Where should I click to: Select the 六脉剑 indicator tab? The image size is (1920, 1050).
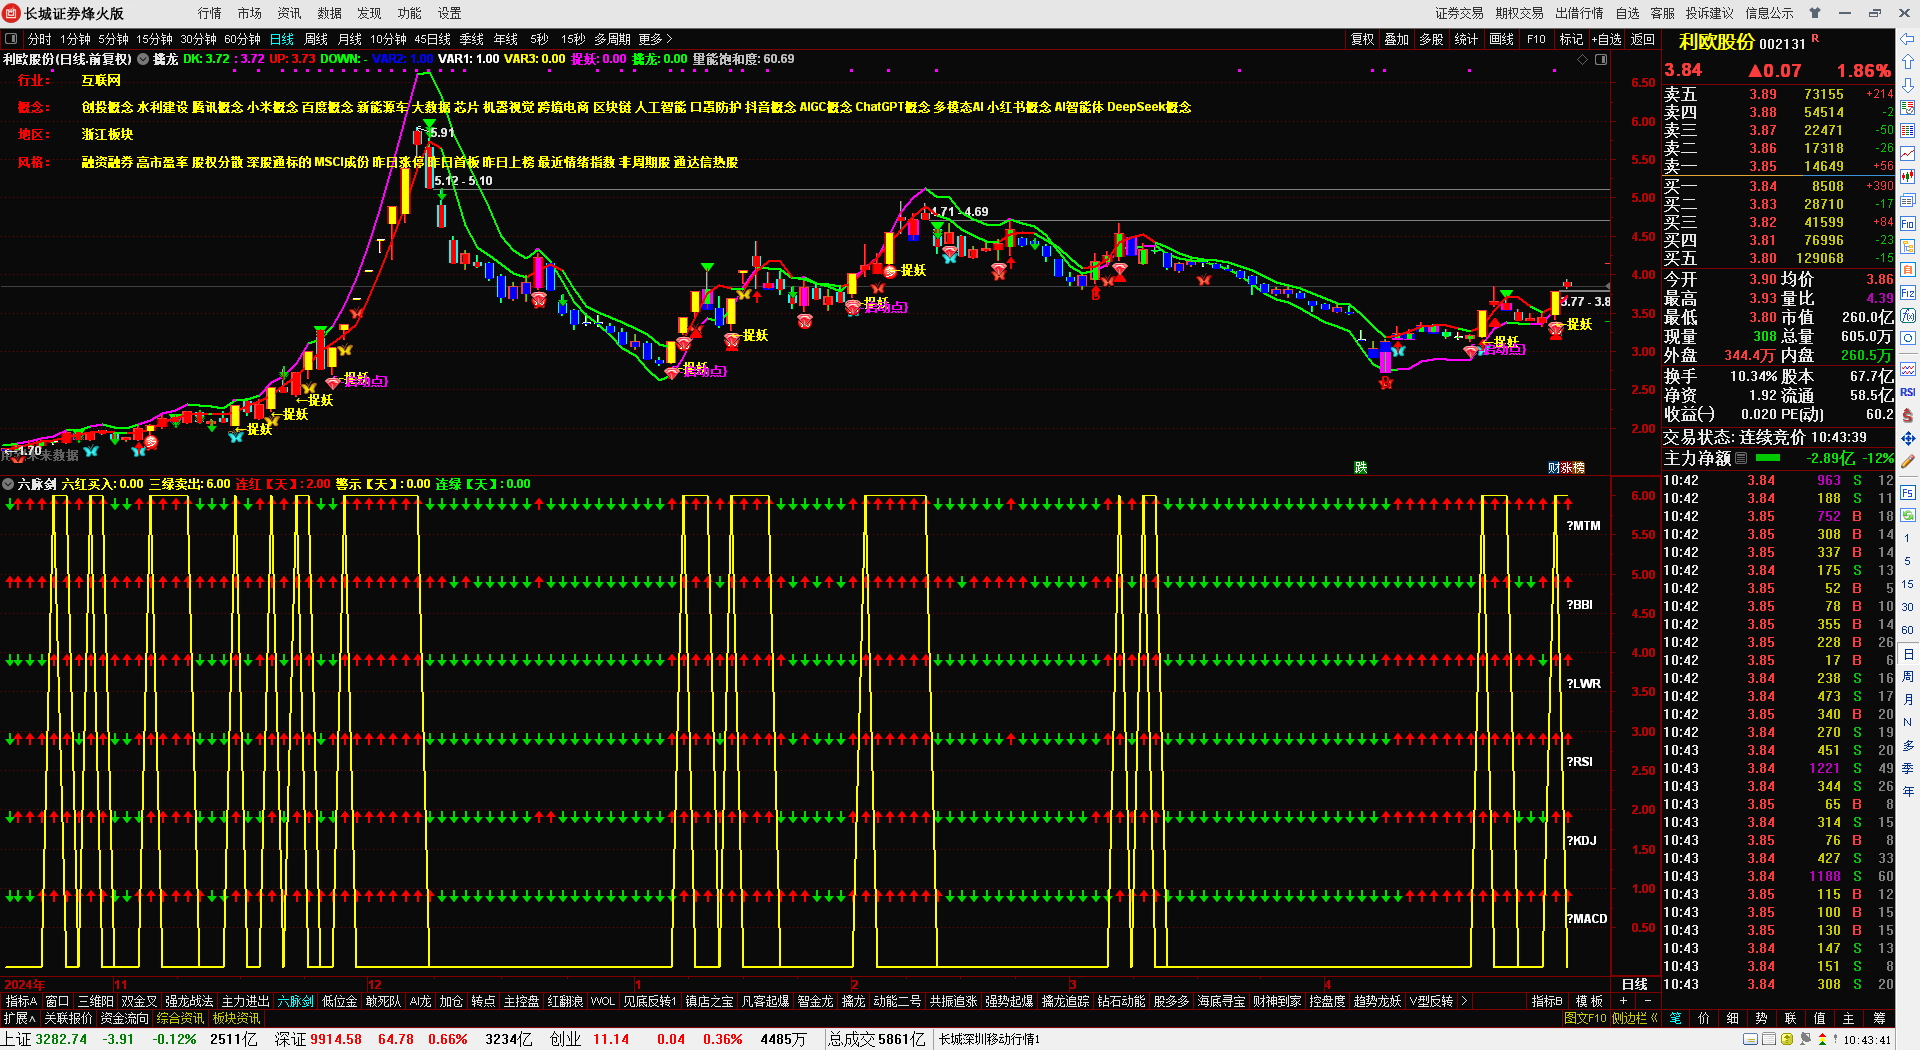pyautogui.click(x=296, y=1001)
